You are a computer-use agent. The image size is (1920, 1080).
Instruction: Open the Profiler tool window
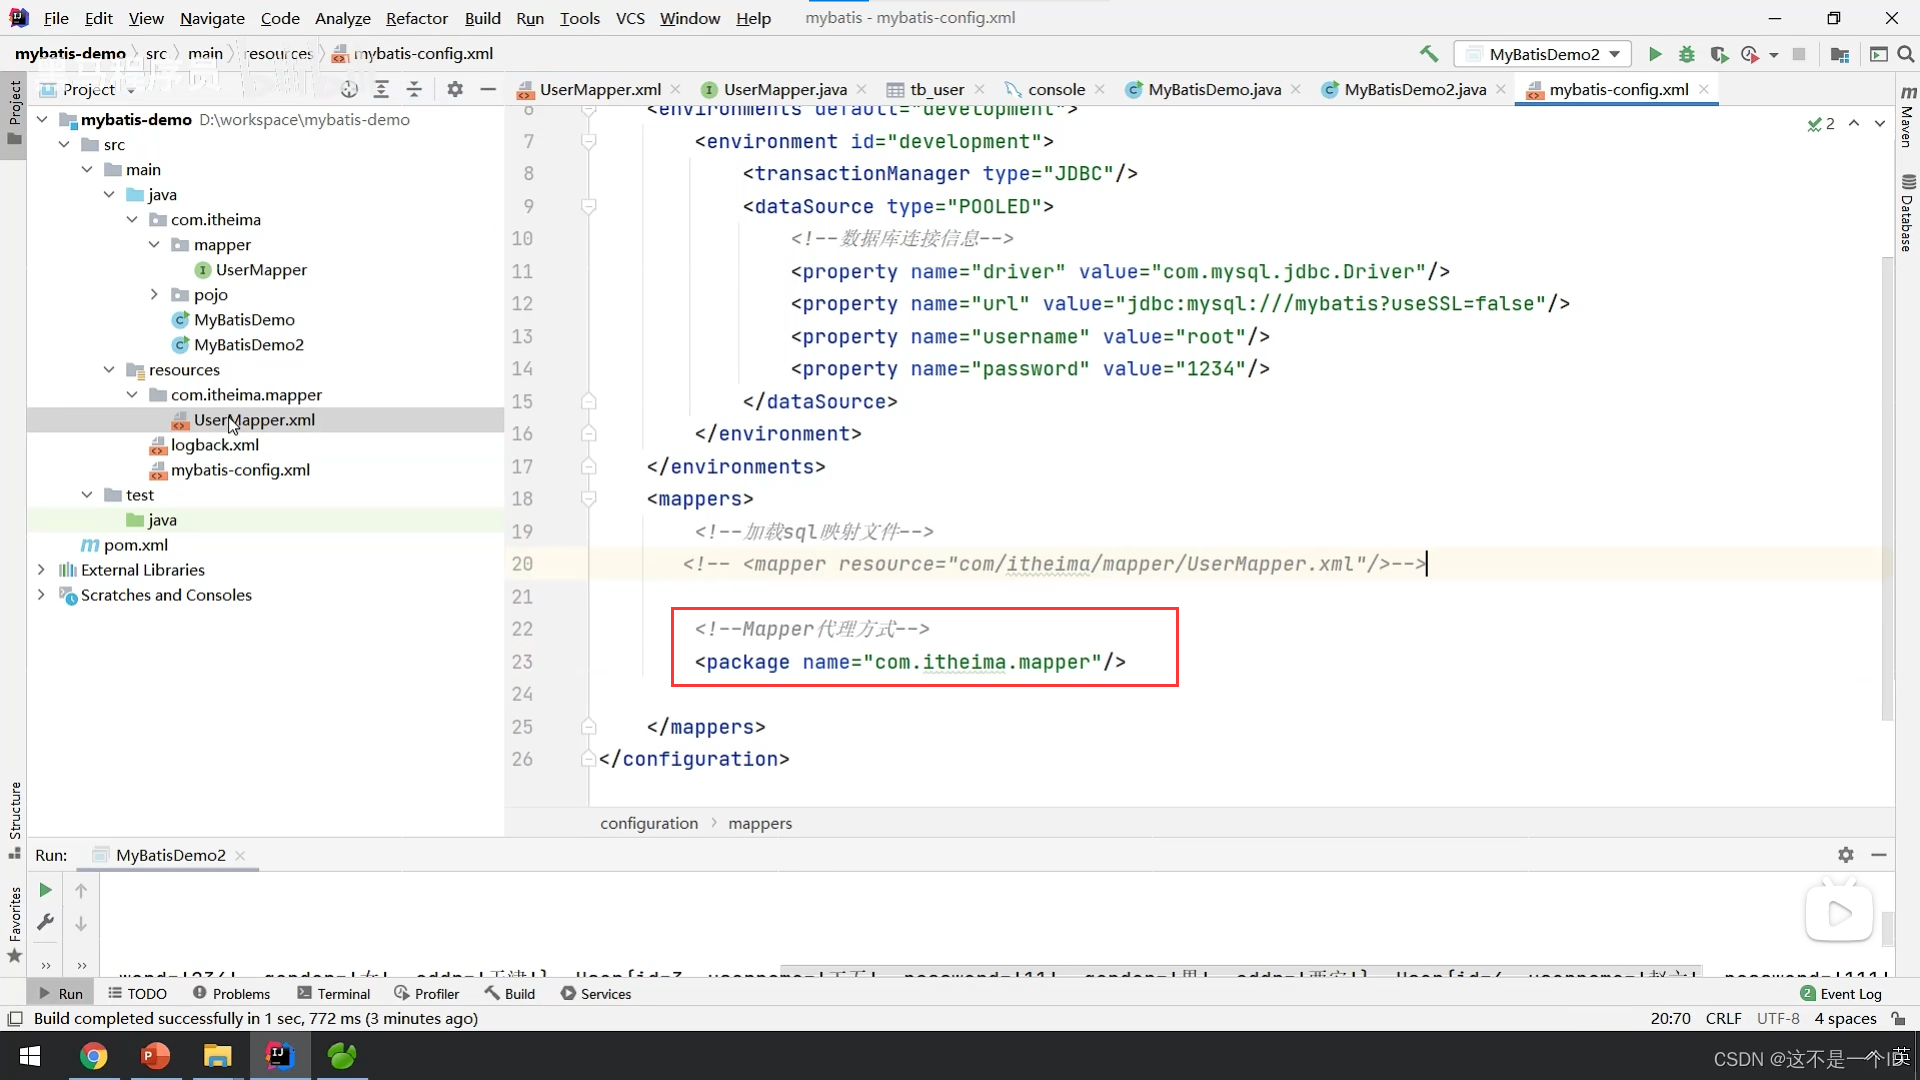point(427,993)
